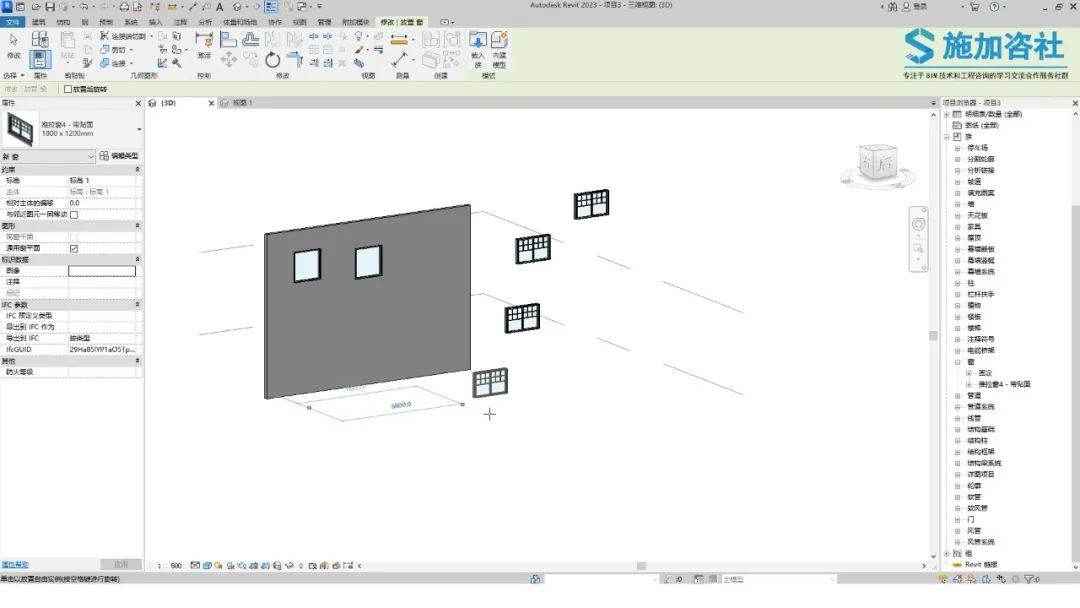Open the 属性帮助 (Properties help) link
The image size is (1080, 608).
[15, 565]
